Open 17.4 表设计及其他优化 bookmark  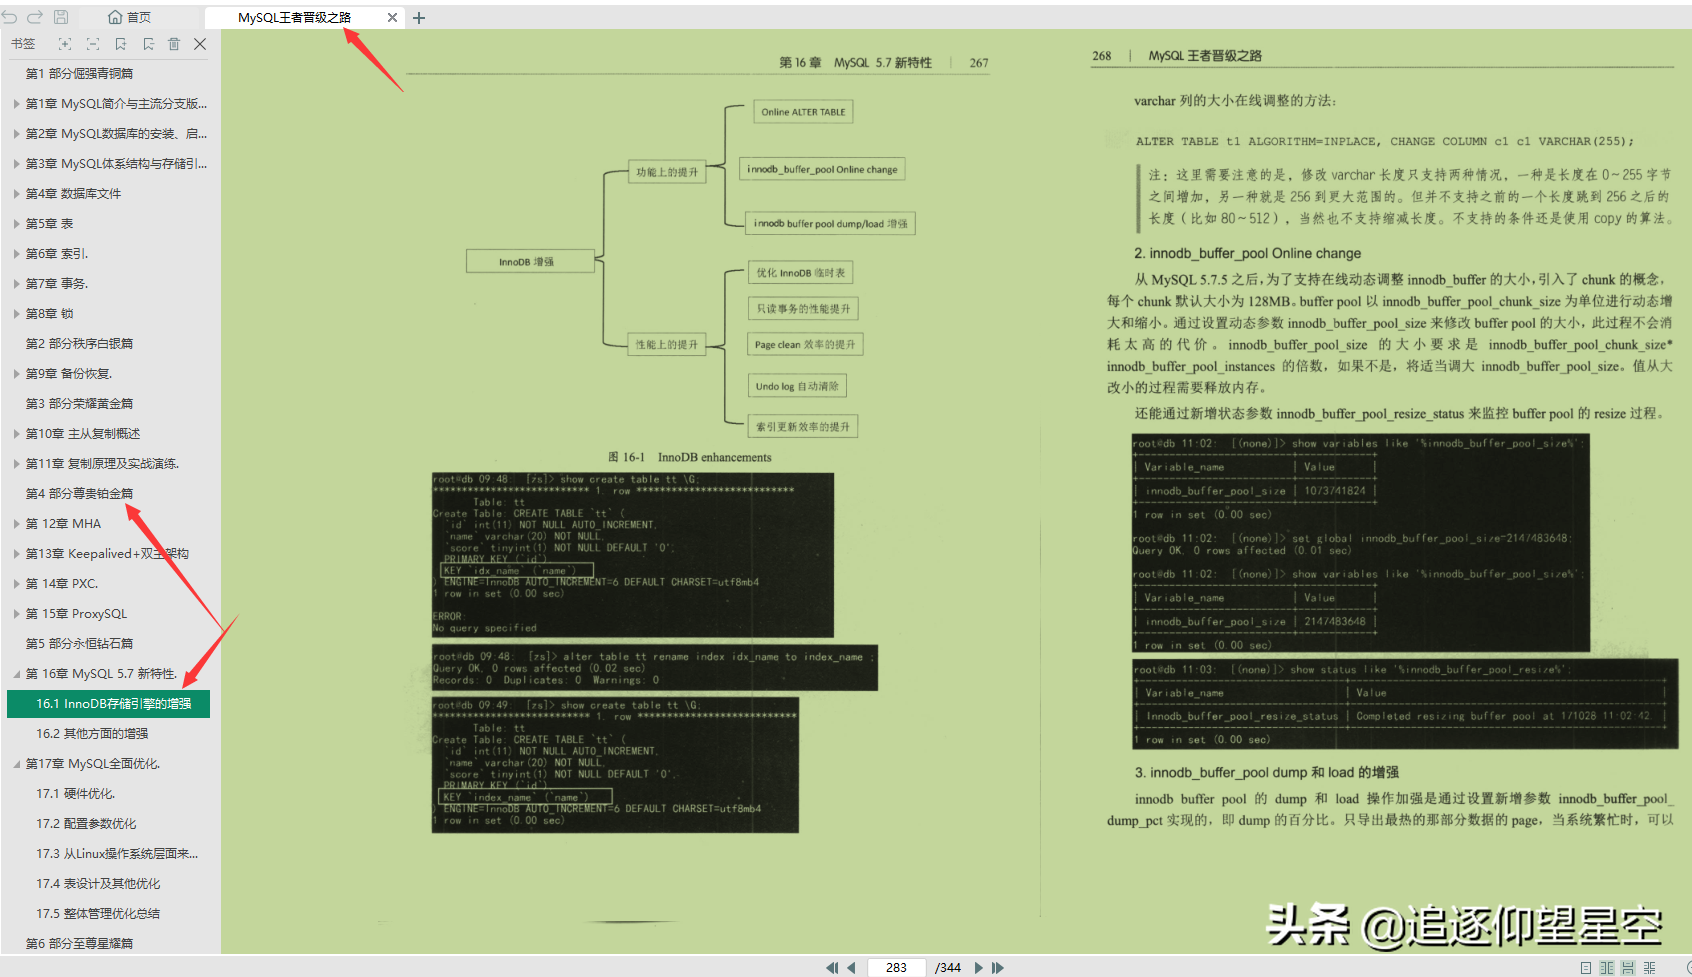pos(98,884)
